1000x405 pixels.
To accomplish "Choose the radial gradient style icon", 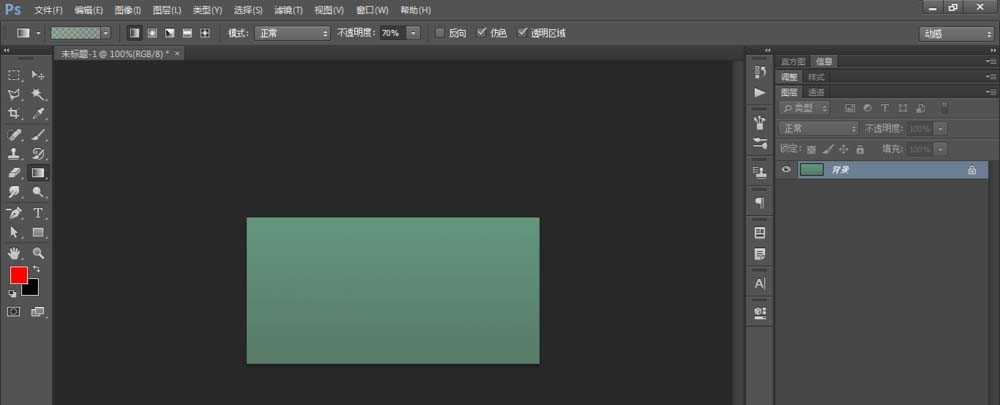I will click(x=152, y=33).
